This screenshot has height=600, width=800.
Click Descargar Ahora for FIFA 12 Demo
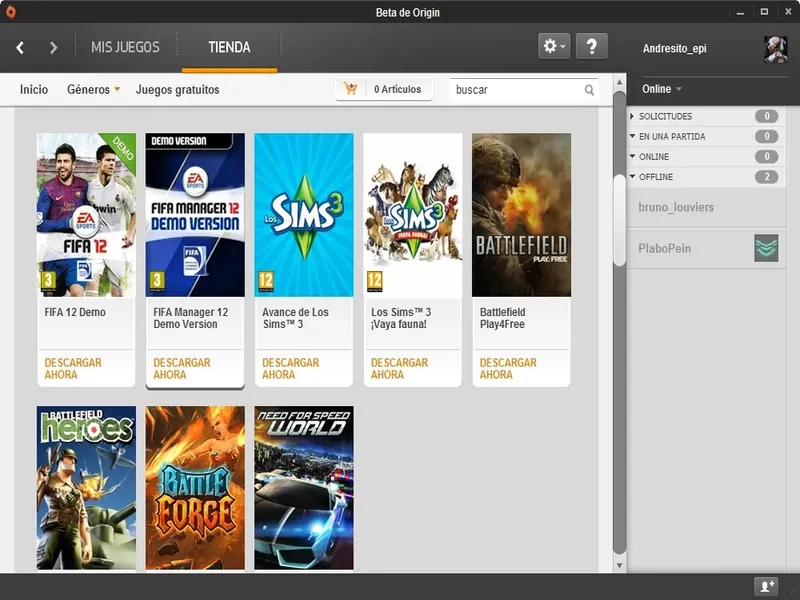(73, 368)
